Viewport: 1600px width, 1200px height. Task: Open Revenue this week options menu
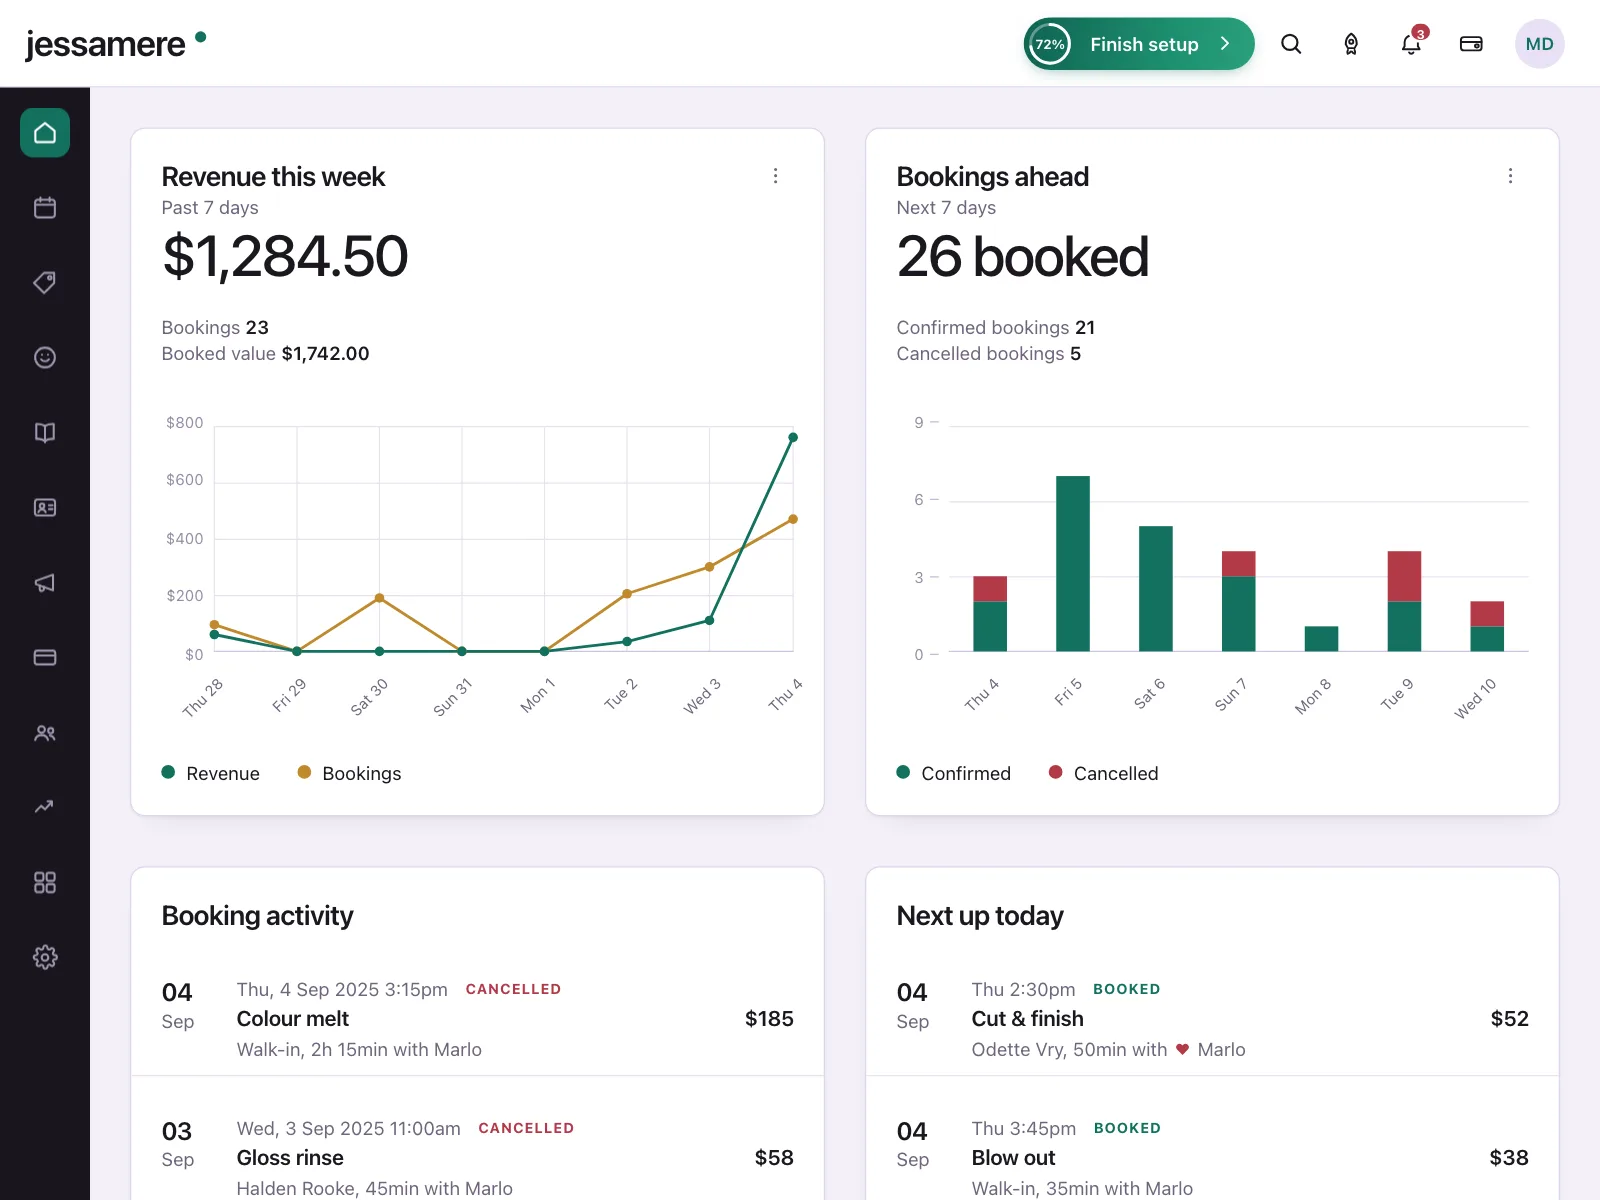pos(775,176)
